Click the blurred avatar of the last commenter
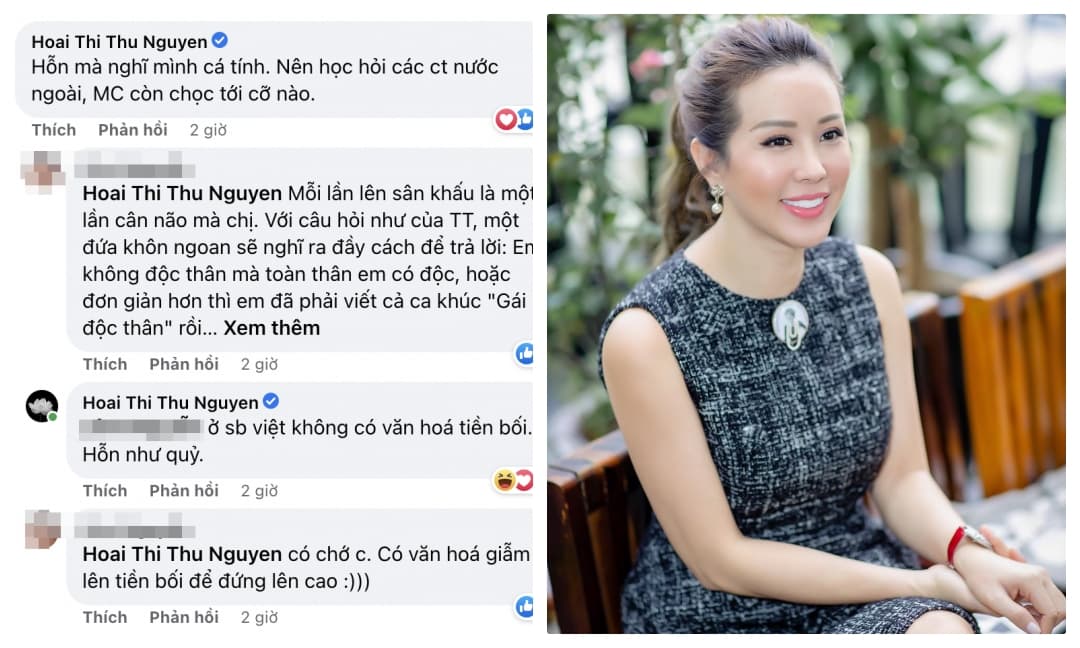The image size is (1080, 648). coord(42,529)
